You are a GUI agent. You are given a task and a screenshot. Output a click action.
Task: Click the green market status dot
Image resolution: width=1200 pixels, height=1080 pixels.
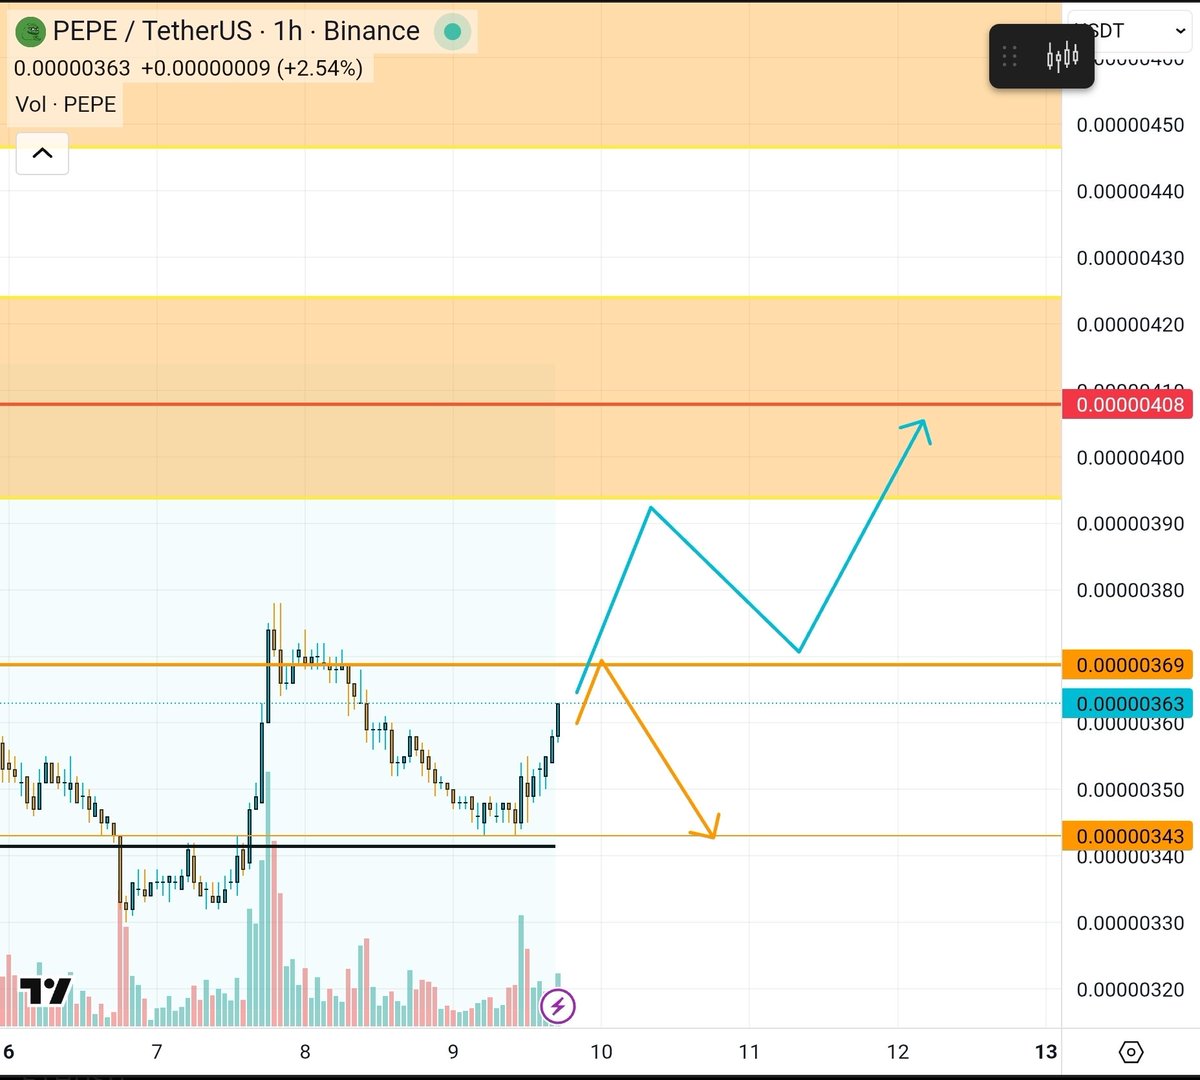coord(452,32)
